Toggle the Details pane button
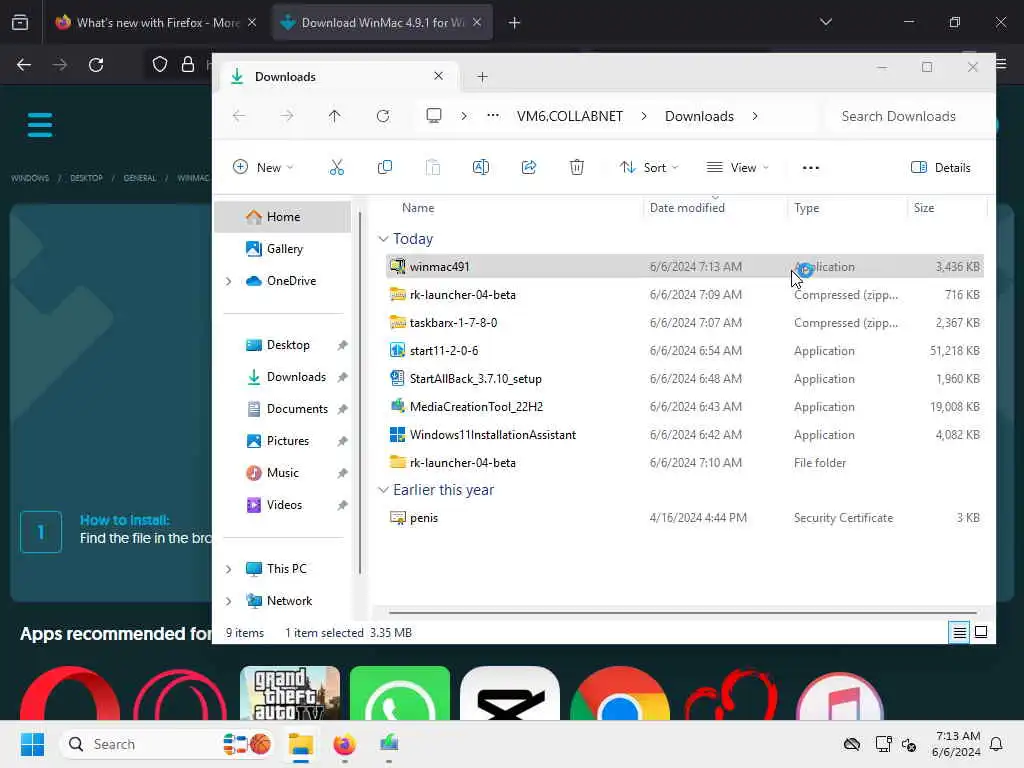 [940, 168]
